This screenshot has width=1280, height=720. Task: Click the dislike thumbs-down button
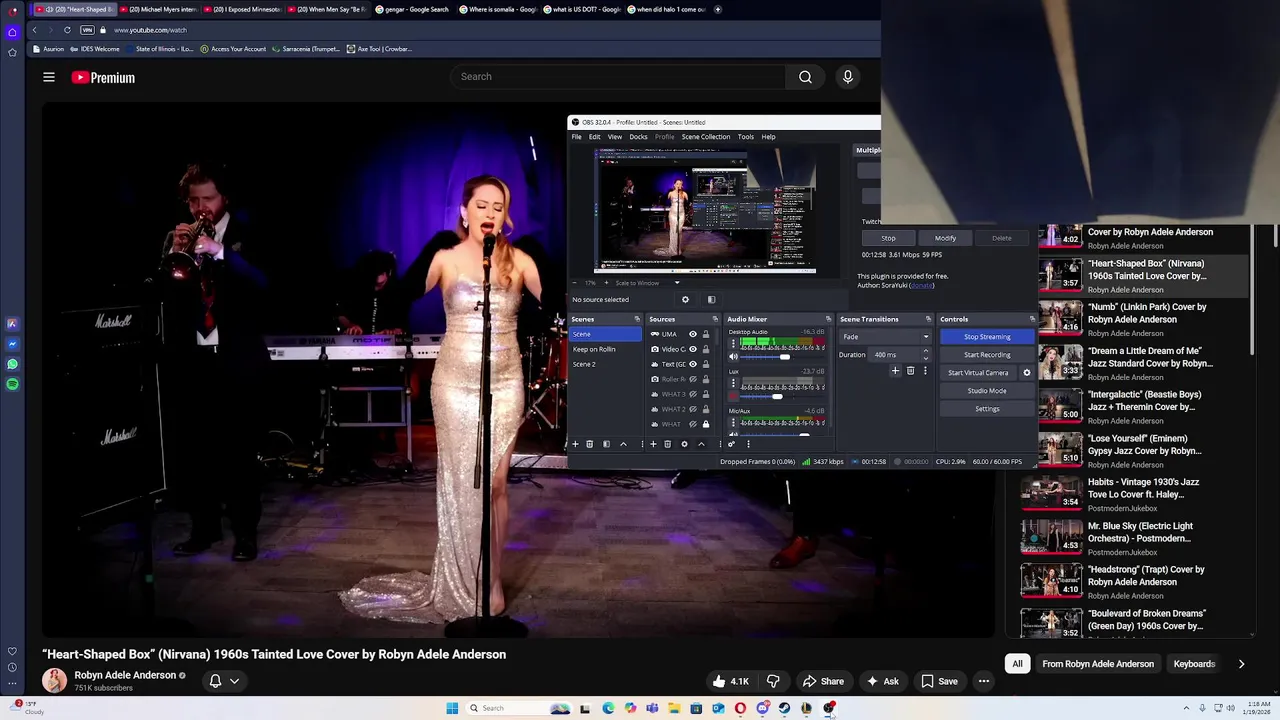click(x=773, y=681)
